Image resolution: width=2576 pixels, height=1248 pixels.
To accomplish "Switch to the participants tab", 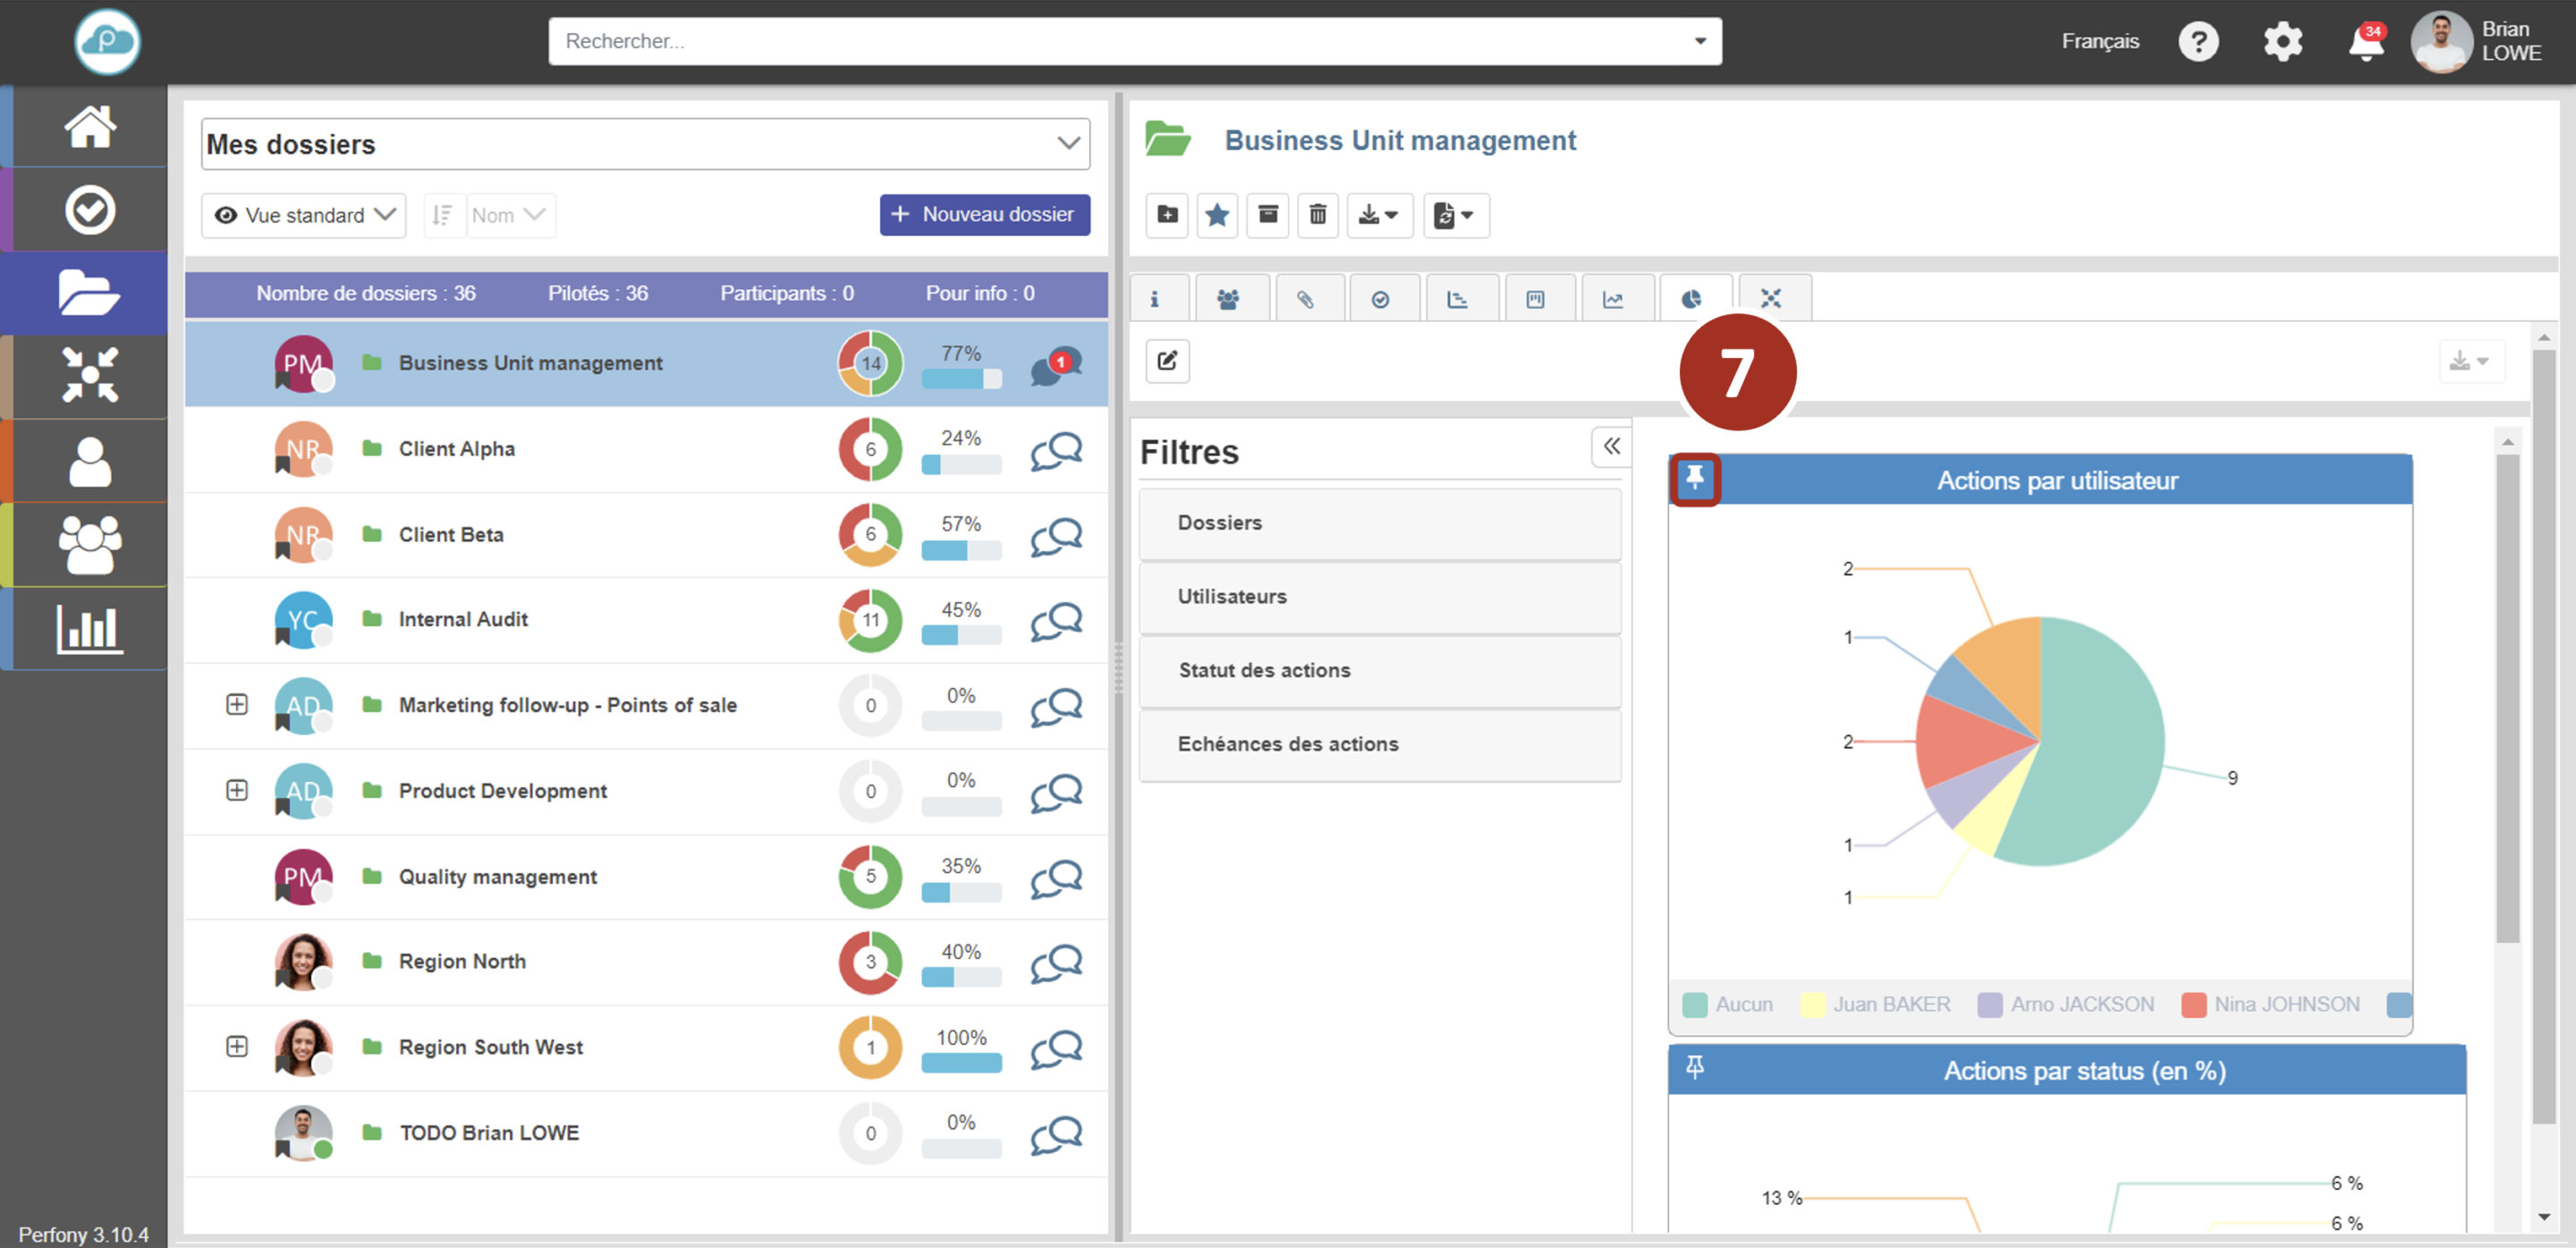I will (1228, 299).
